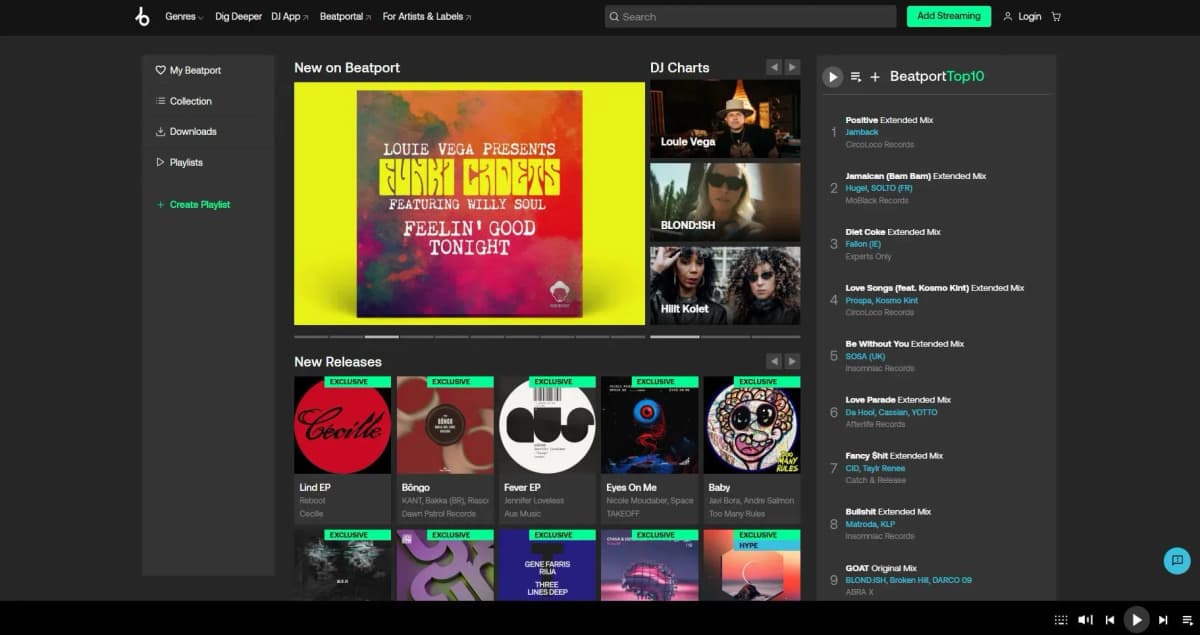Click the Login user icon
This screenshot has width=1200, height=635.
1008,16
